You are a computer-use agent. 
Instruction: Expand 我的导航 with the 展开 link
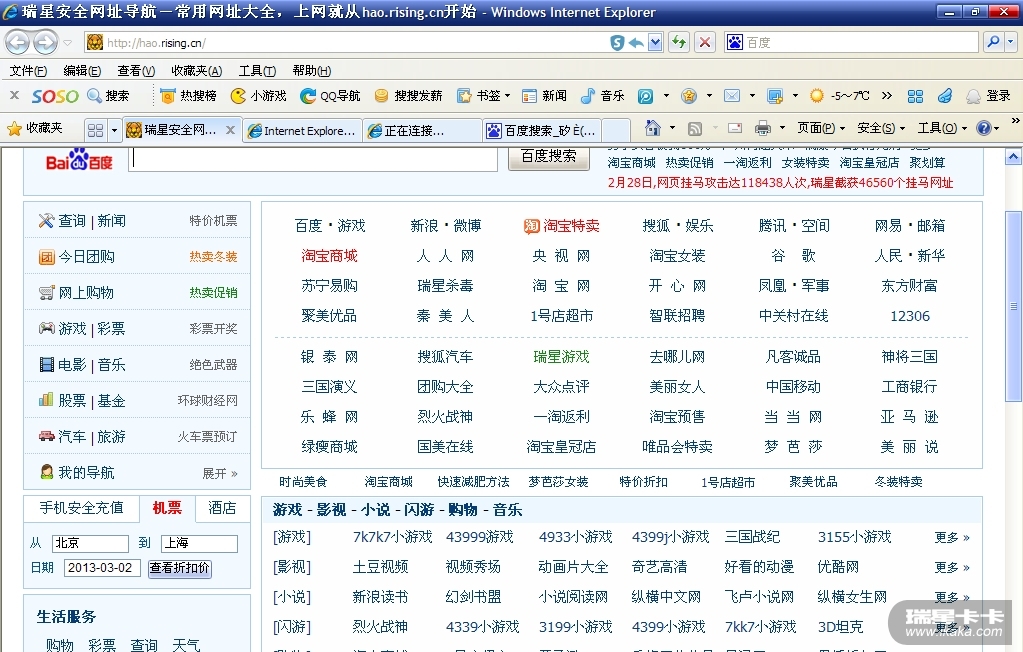(220, 473)
